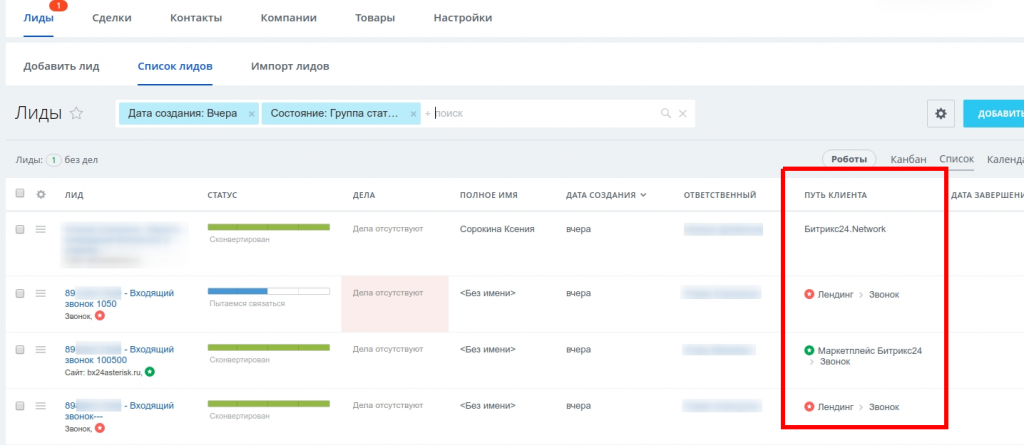Viewport: 1024px width, 445px height.
Task: Open column settings gear in table header
Action: (x=41, y=195)
